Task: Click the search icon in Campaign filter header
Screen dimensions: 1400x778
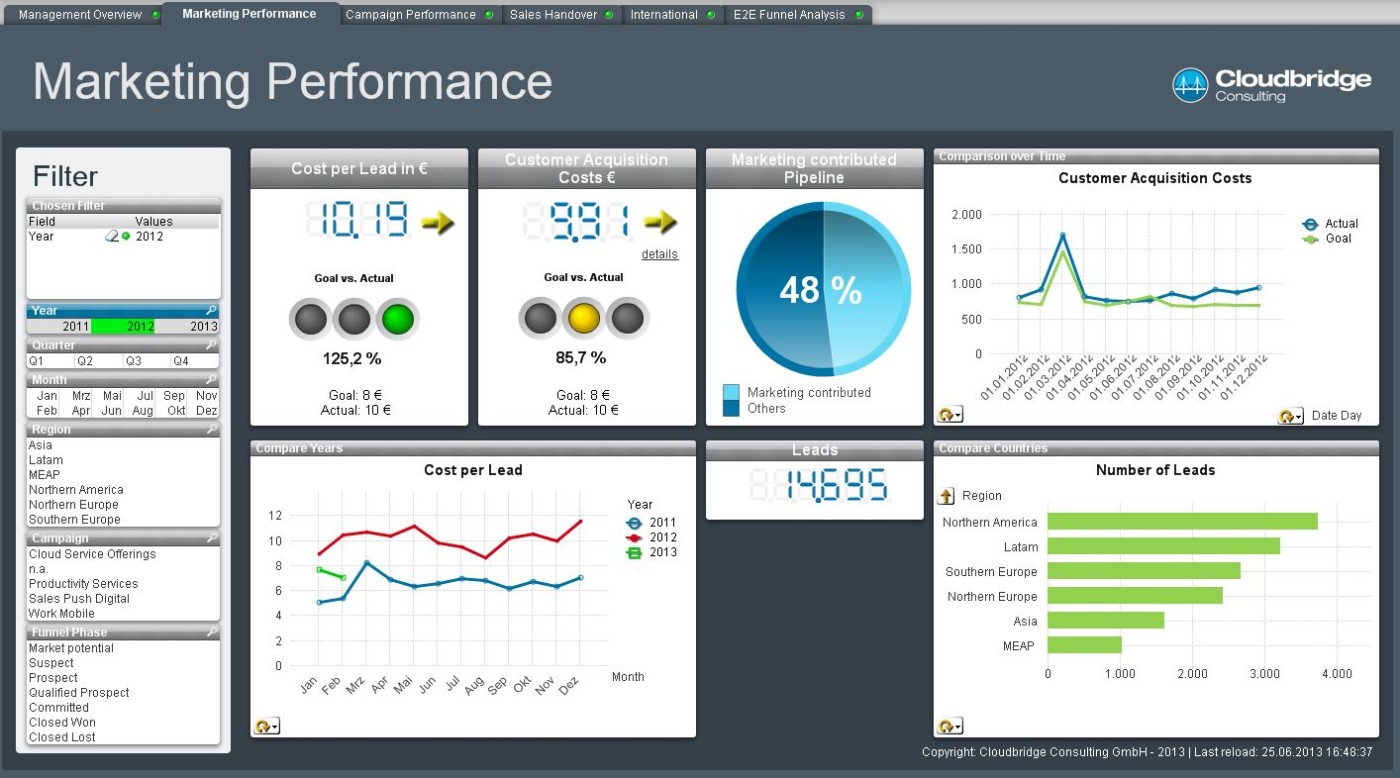Action: click(211, 538)
